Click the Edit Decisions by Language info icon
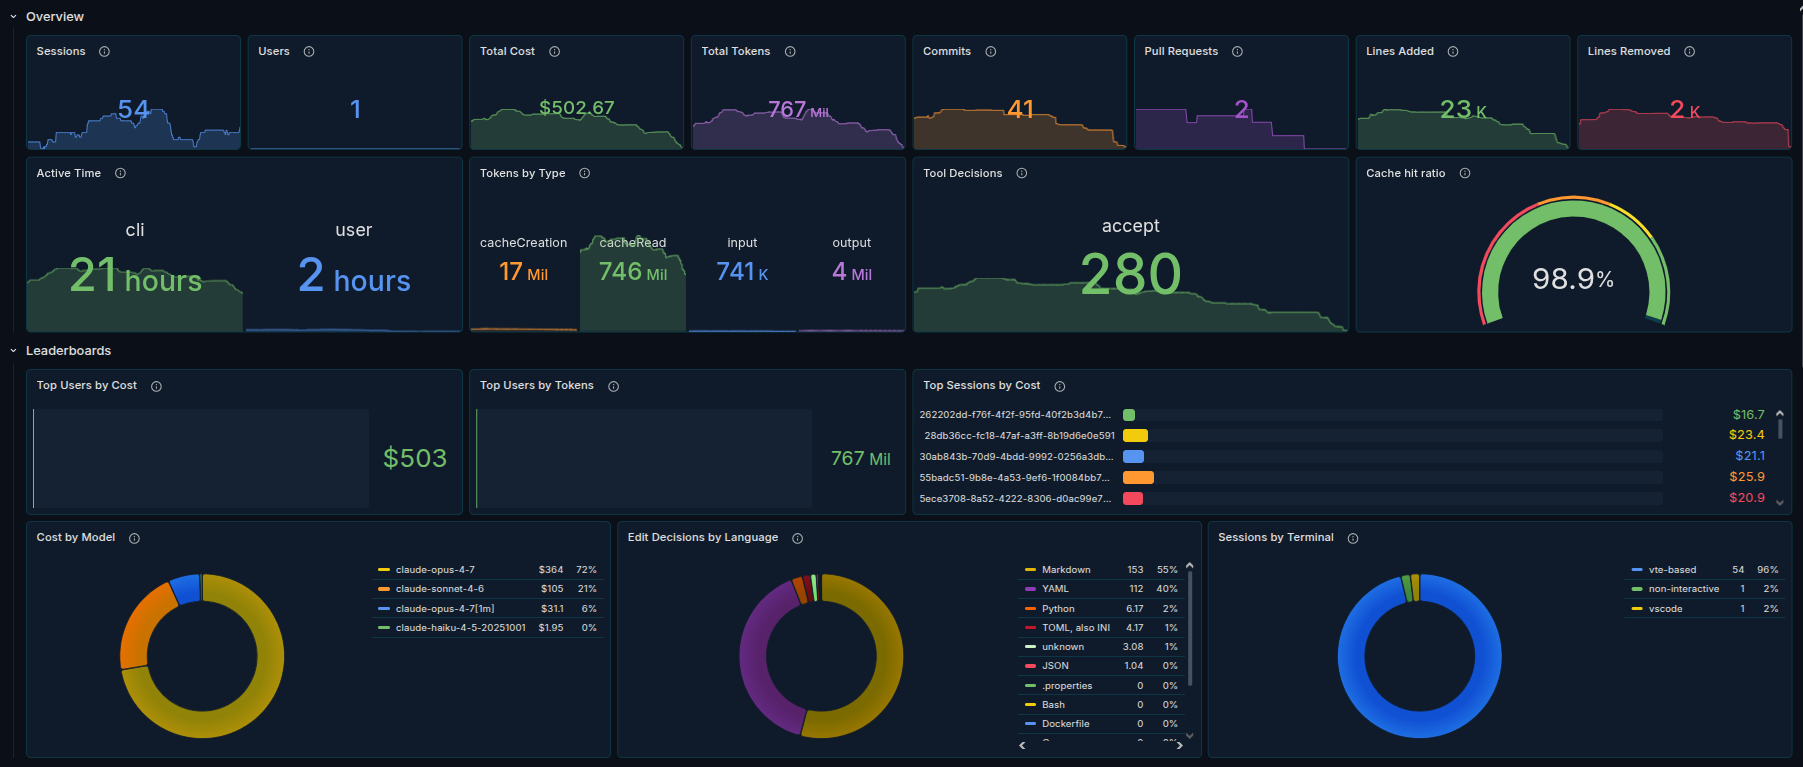The height and width of the screenshot is (767, 1803). [797, 538]
